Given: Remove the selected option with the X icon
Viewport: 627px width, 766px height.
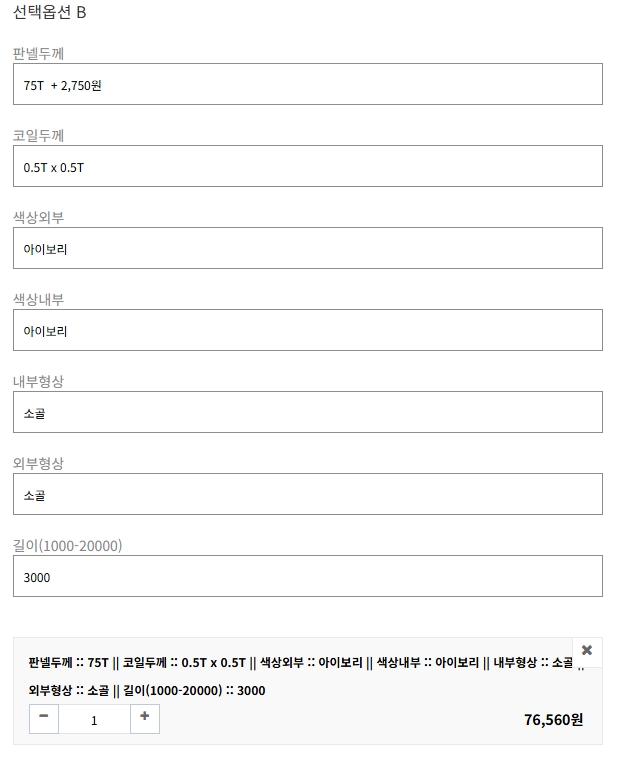Looking at the screenshot, I should (587, 650).
